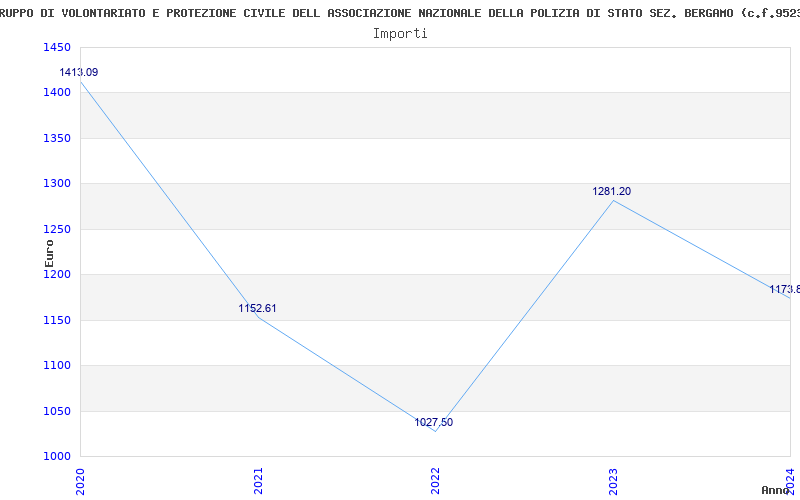Viewport: 800px width, 500px height.
Task: Select the 2023 x-axis year label
Action: (x=613, y=479)
